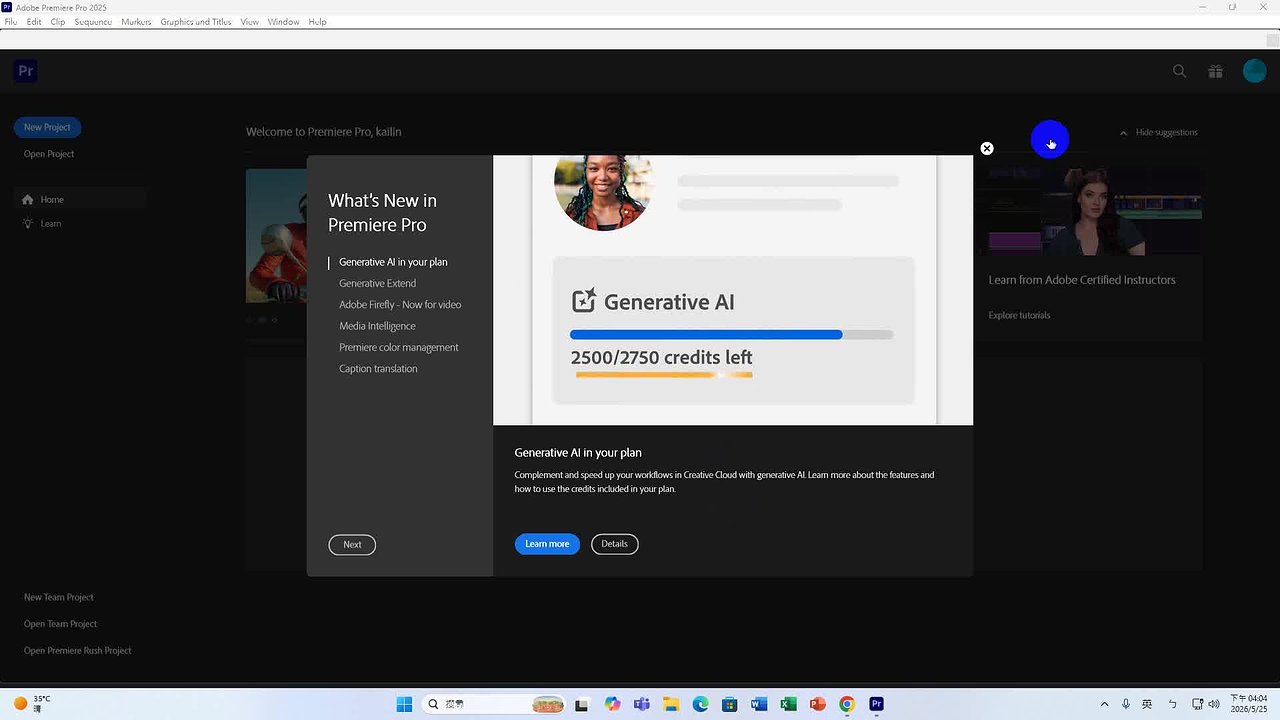Select Generative Extend in What's New list
This screenshot has width=1280, height=720.
(x=377, y=283)
